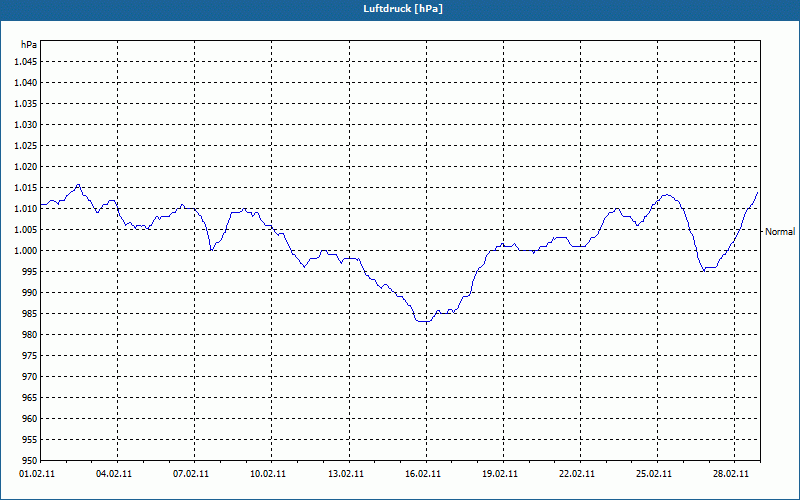
Task: Click the pressure curve peak after 25.02.11
Action: point(666,195)
